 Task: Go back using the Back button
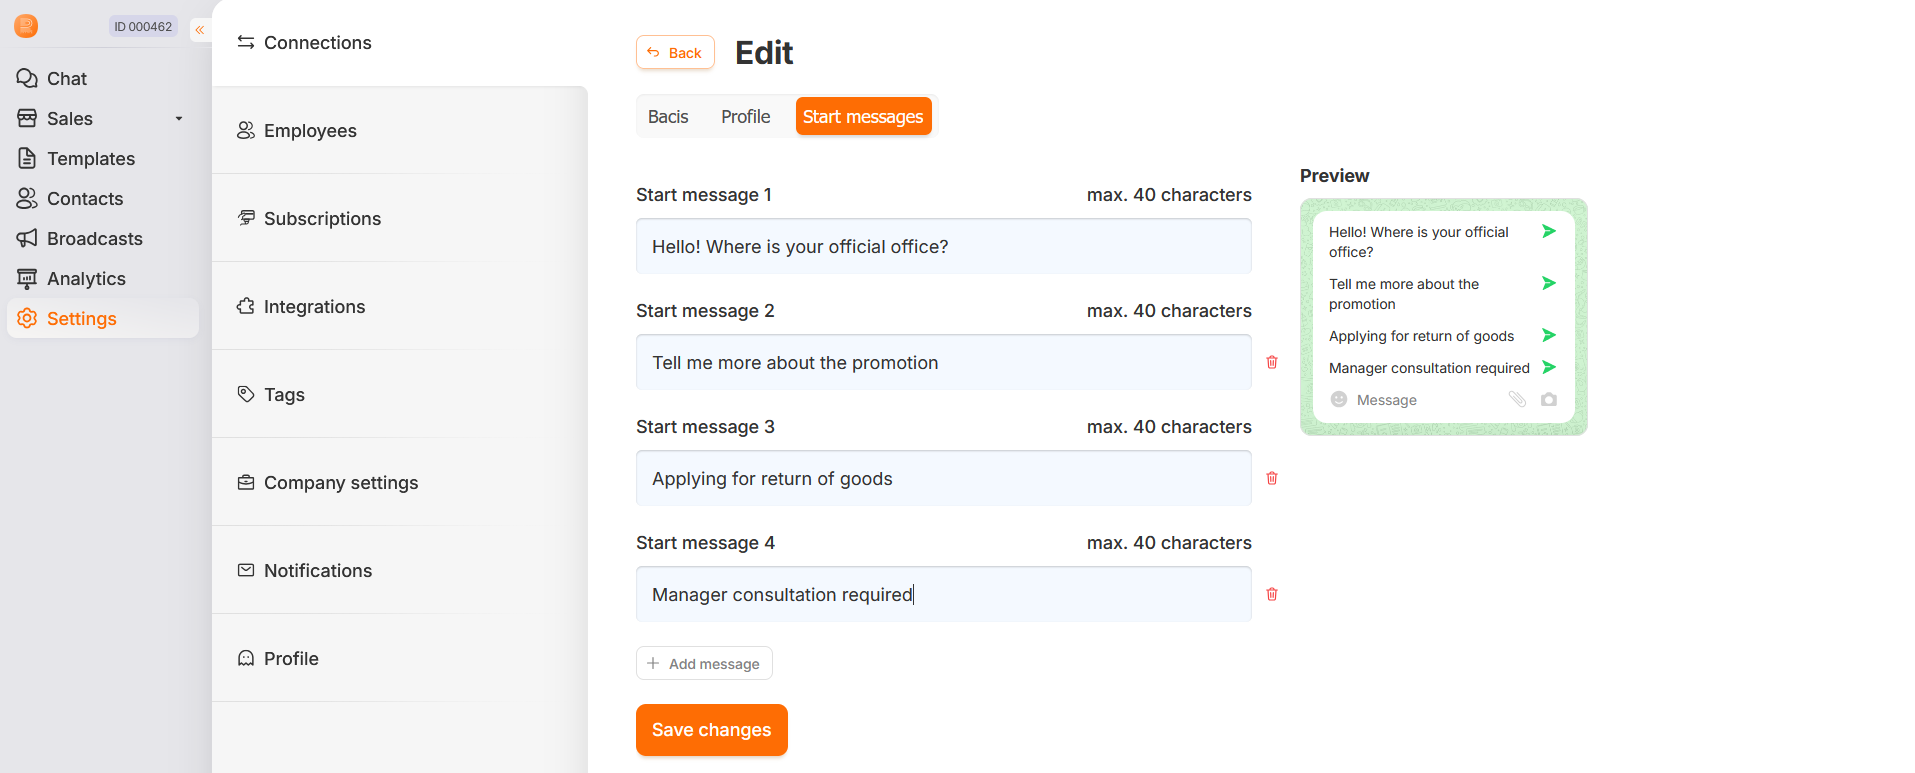[x=675, y=53]
